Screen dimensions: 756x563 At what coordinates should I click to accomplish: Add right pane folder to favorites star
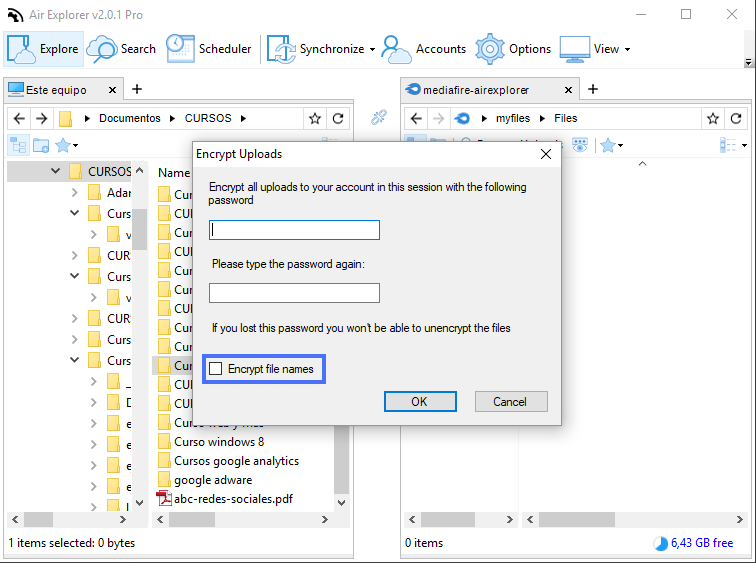point(713,119)
